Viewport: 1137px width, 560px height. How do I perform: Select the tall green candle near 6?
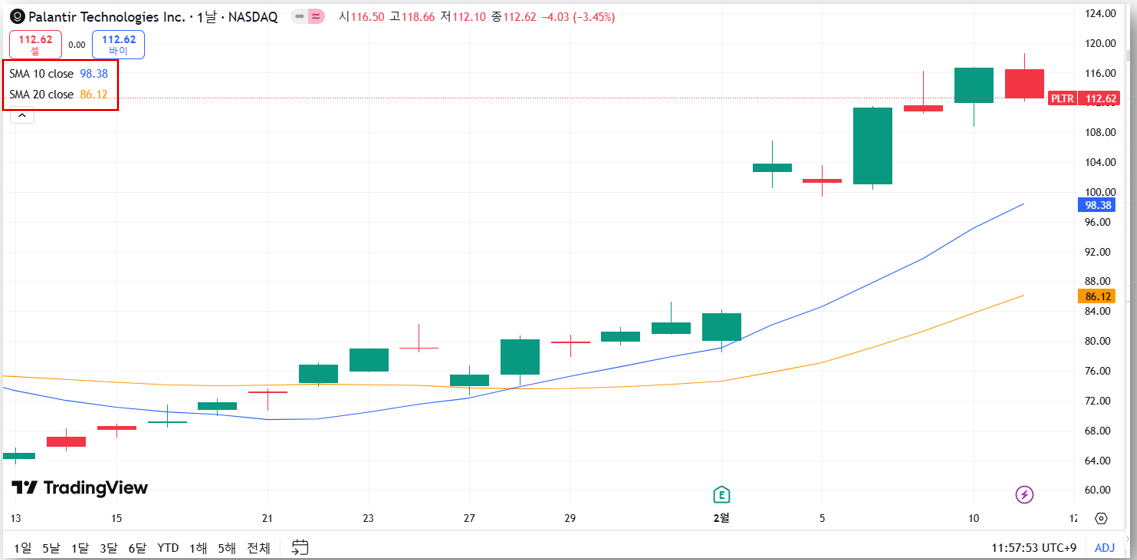tap(872, 146)
